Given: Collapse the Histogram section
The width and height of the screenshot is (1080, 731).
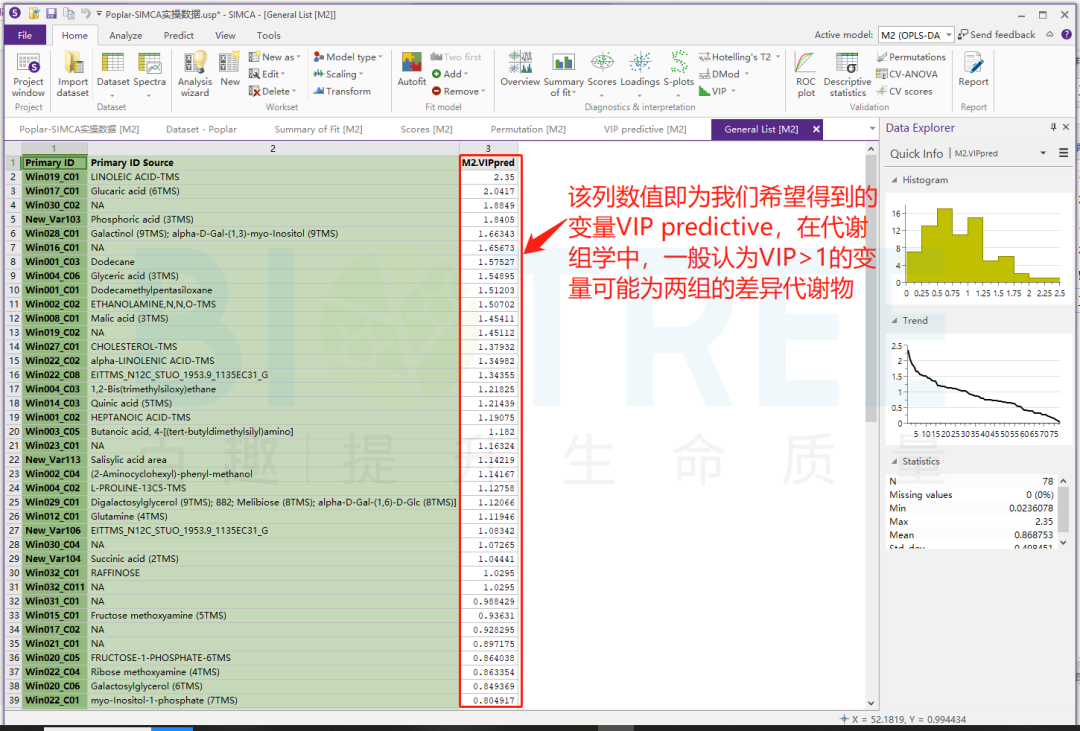Looking at the screenshot, I should click(x=894, y=180).
